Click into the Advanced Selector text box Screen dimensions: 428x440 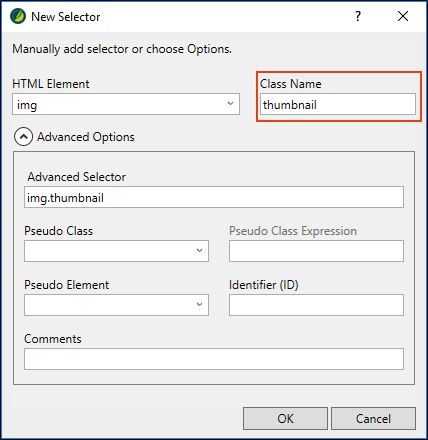[x=214, y=197]
